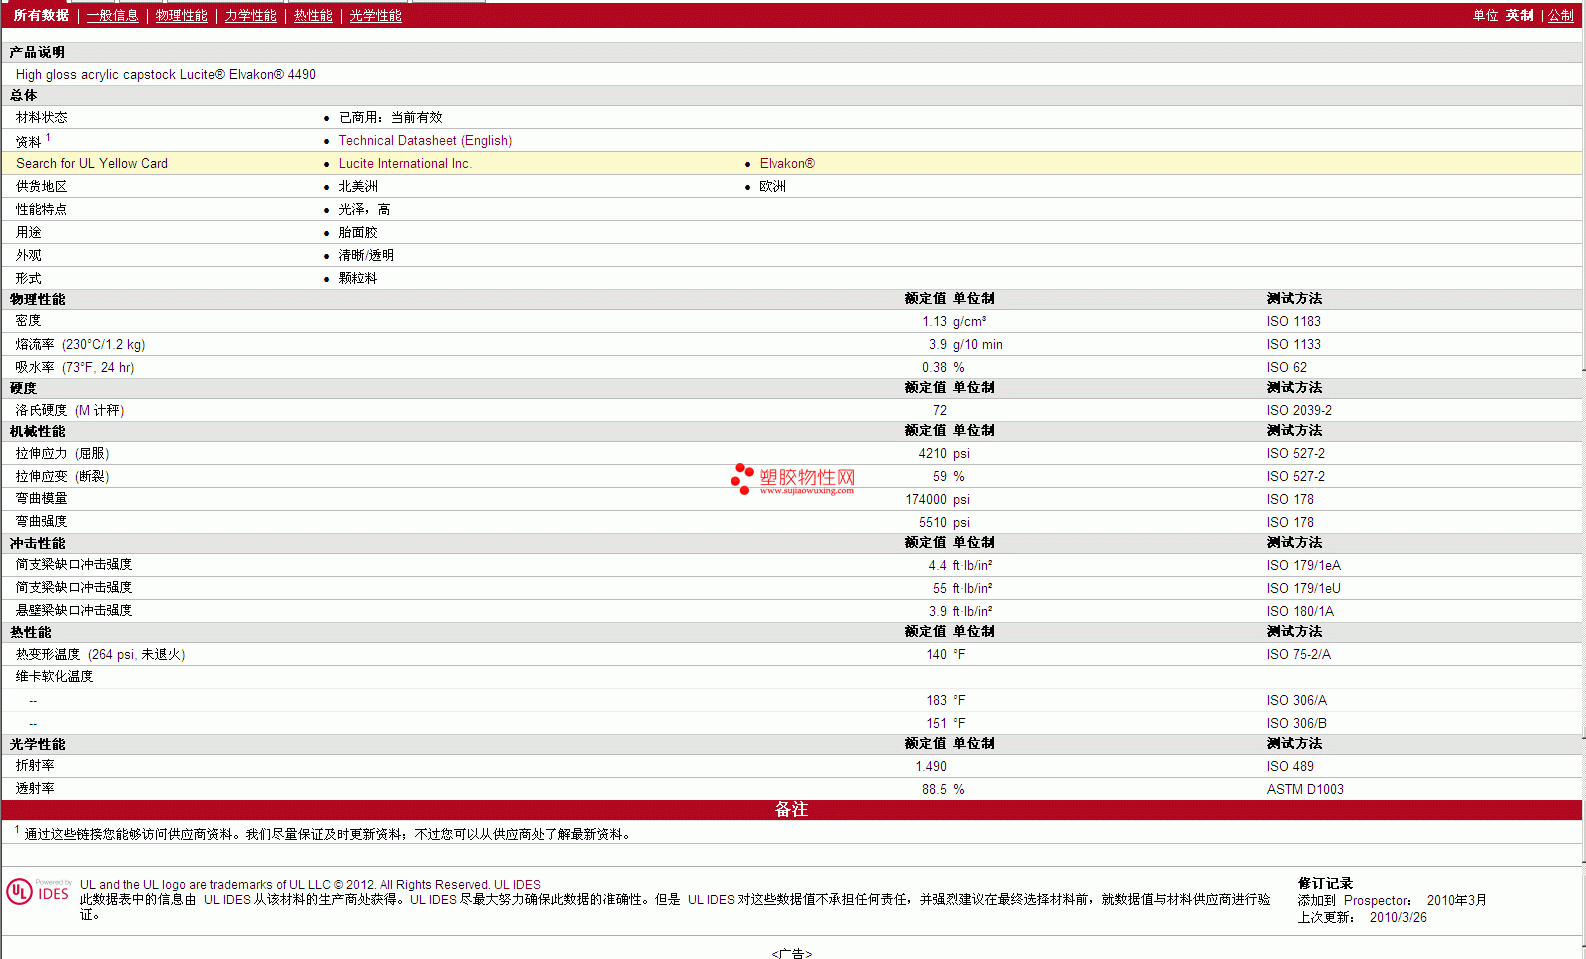Click the product description High gloss acrylic text
Image resolution: width=1586 pixels, height=959 pixels.
coord(166,75)
